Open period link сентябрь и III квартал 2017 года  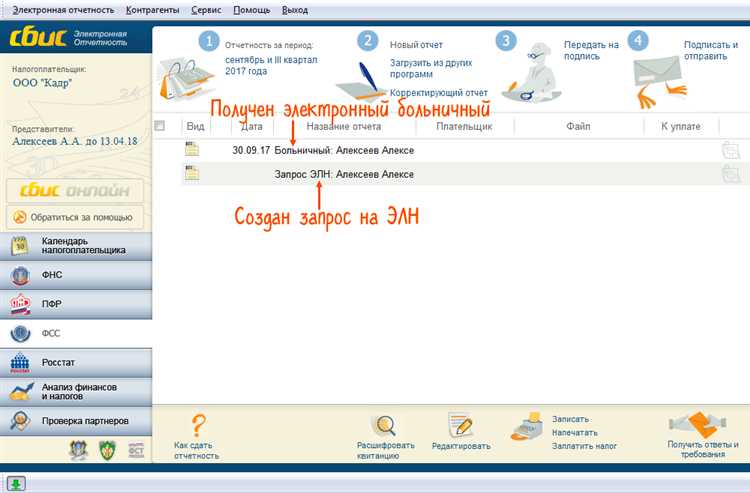(271, 66)
